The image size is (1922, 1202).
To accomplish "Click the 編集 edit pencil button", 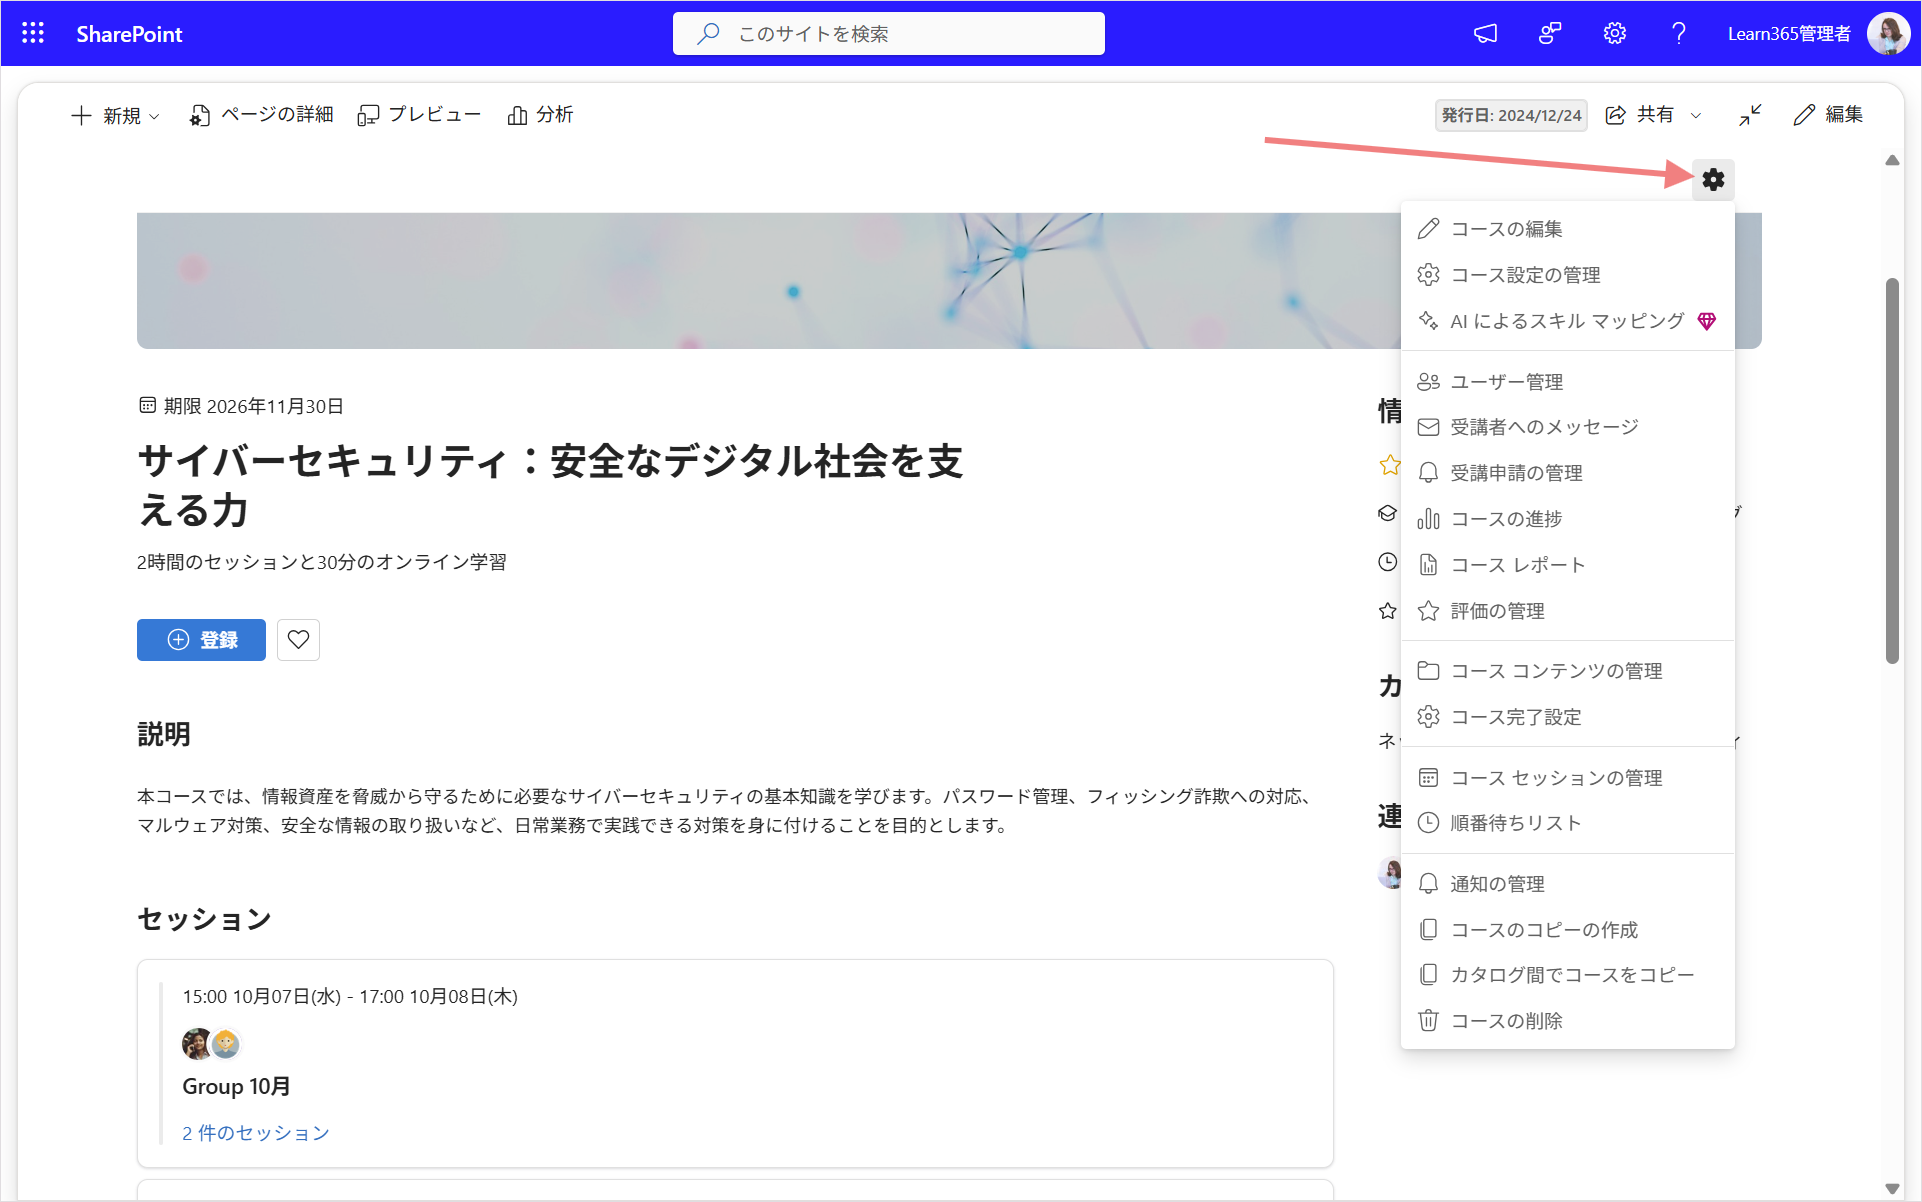I will coord(1828,115).
